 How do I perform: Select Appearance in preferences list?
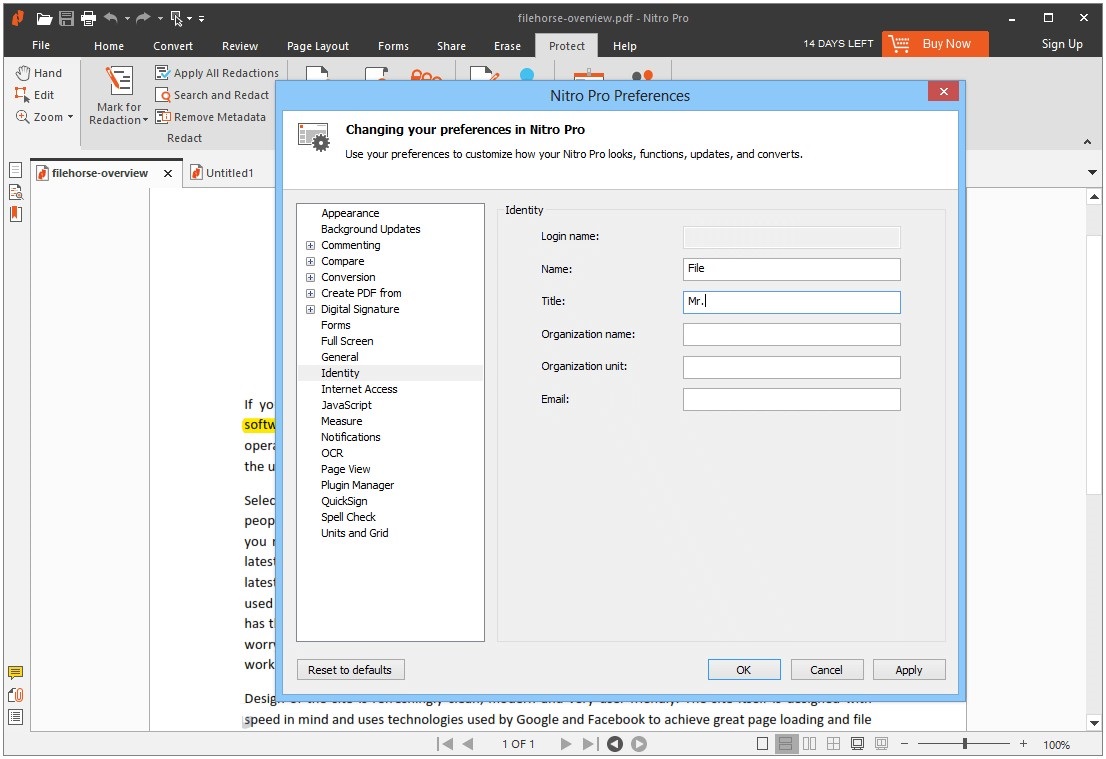point(350,213)
